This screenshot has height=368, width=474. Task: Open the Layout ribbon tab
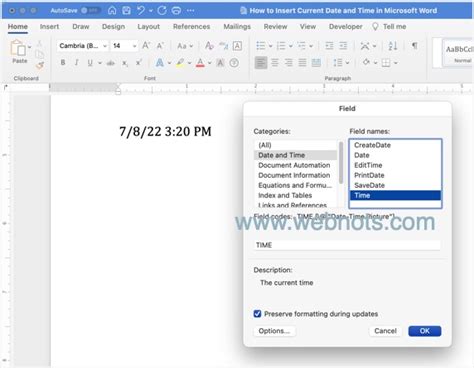click(149, 27)
